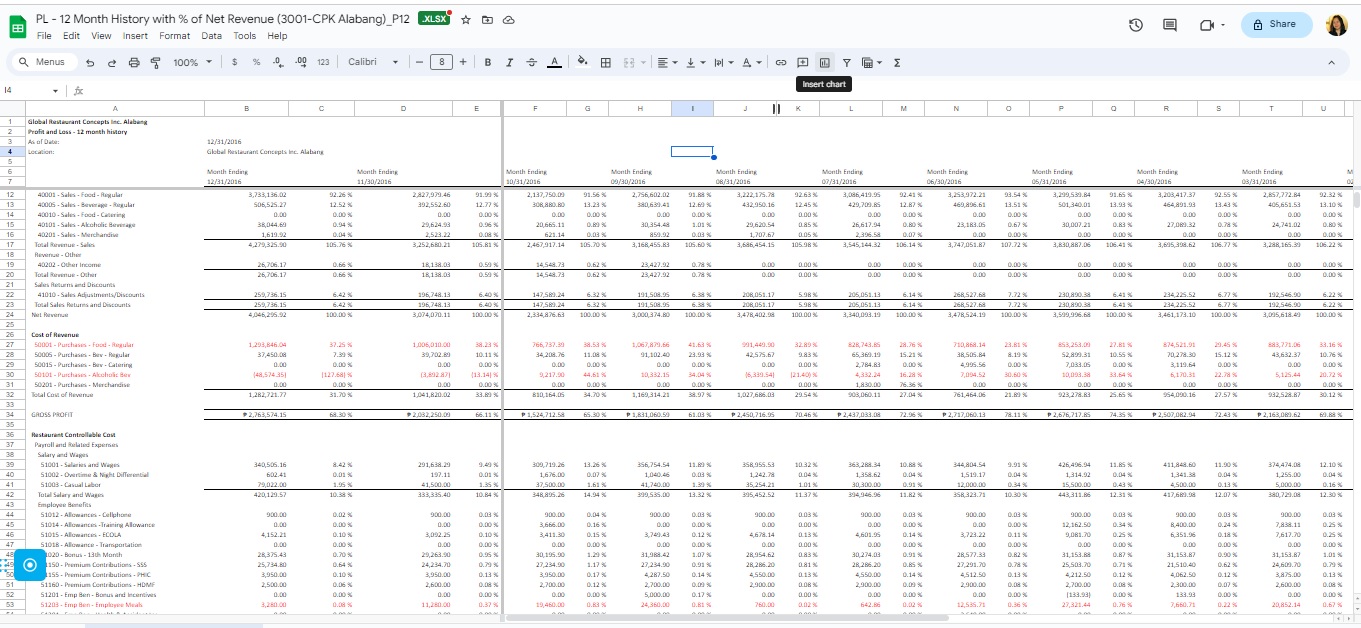Toggle italic formatting

pyautogui.click(x=509, y=62)
